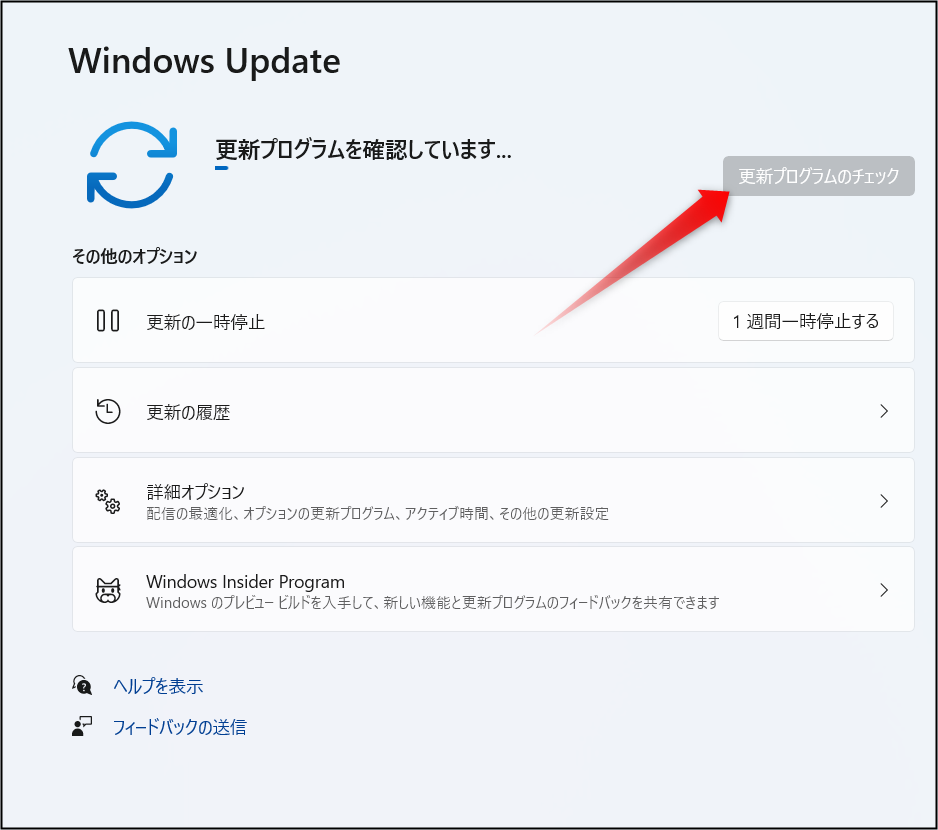
Task: Click the help bubble icon beside ヘルプを表示
Action: click(82, 685)
